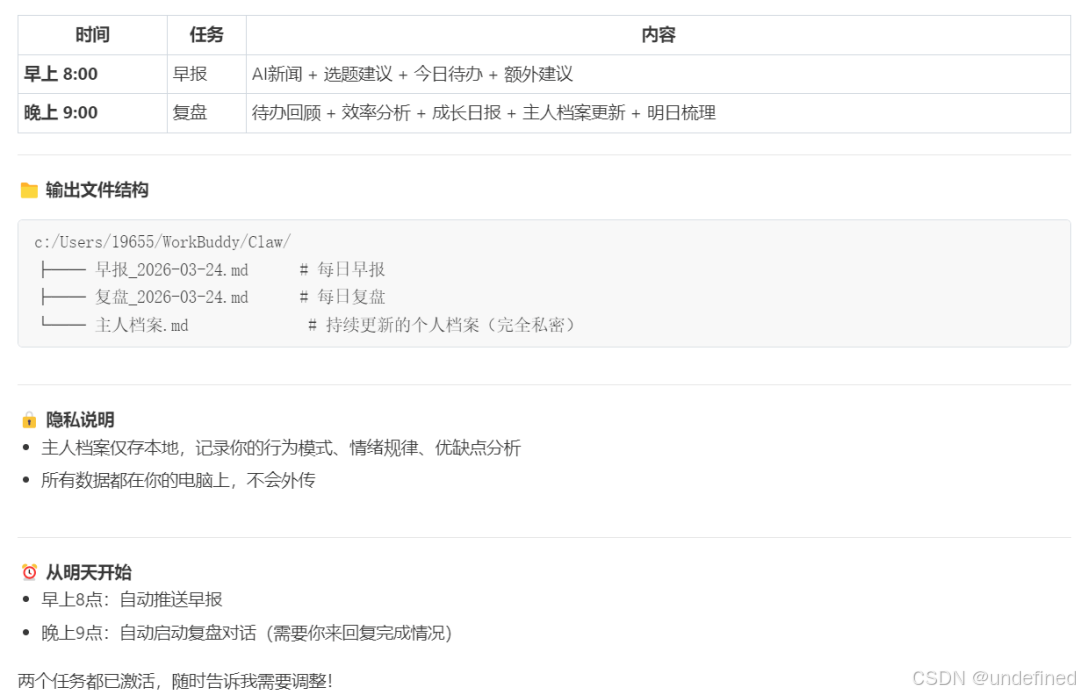Image resolution: width=1080 pixels, height=695 pixels.
Task: Click the 输出文件结构 heading
Action: (97, 190)
